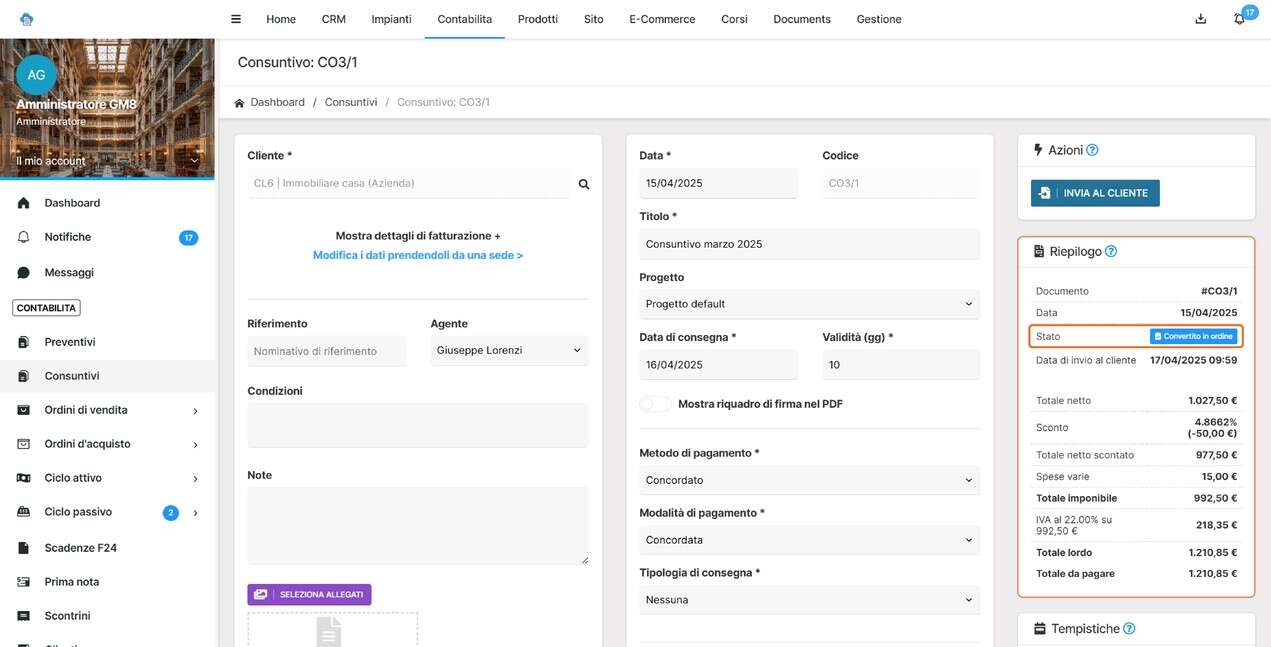Image resolution: width=1271 pixels, height=647 pixels.
Task: Open the E-Commerce menu tab
Action: [x=661, y=19]
